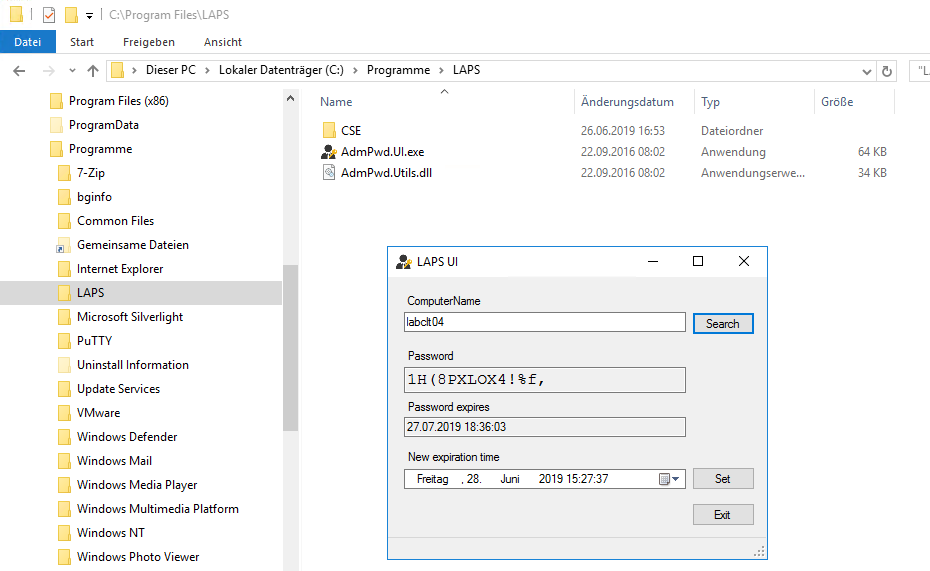Switch to the Ansicht ribbon tab
The image size is (930, 571).
pyautogui.click(x=223, y=42)
